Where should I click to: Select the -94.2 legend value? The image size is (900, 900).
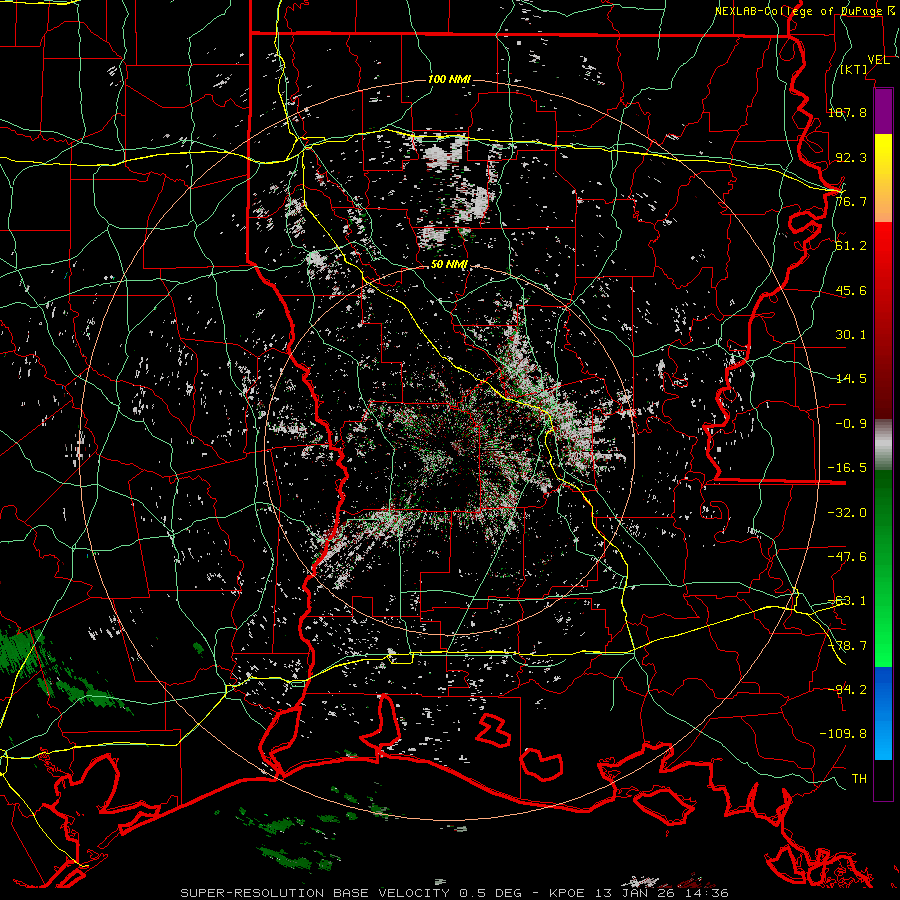[x=847, y=689]
